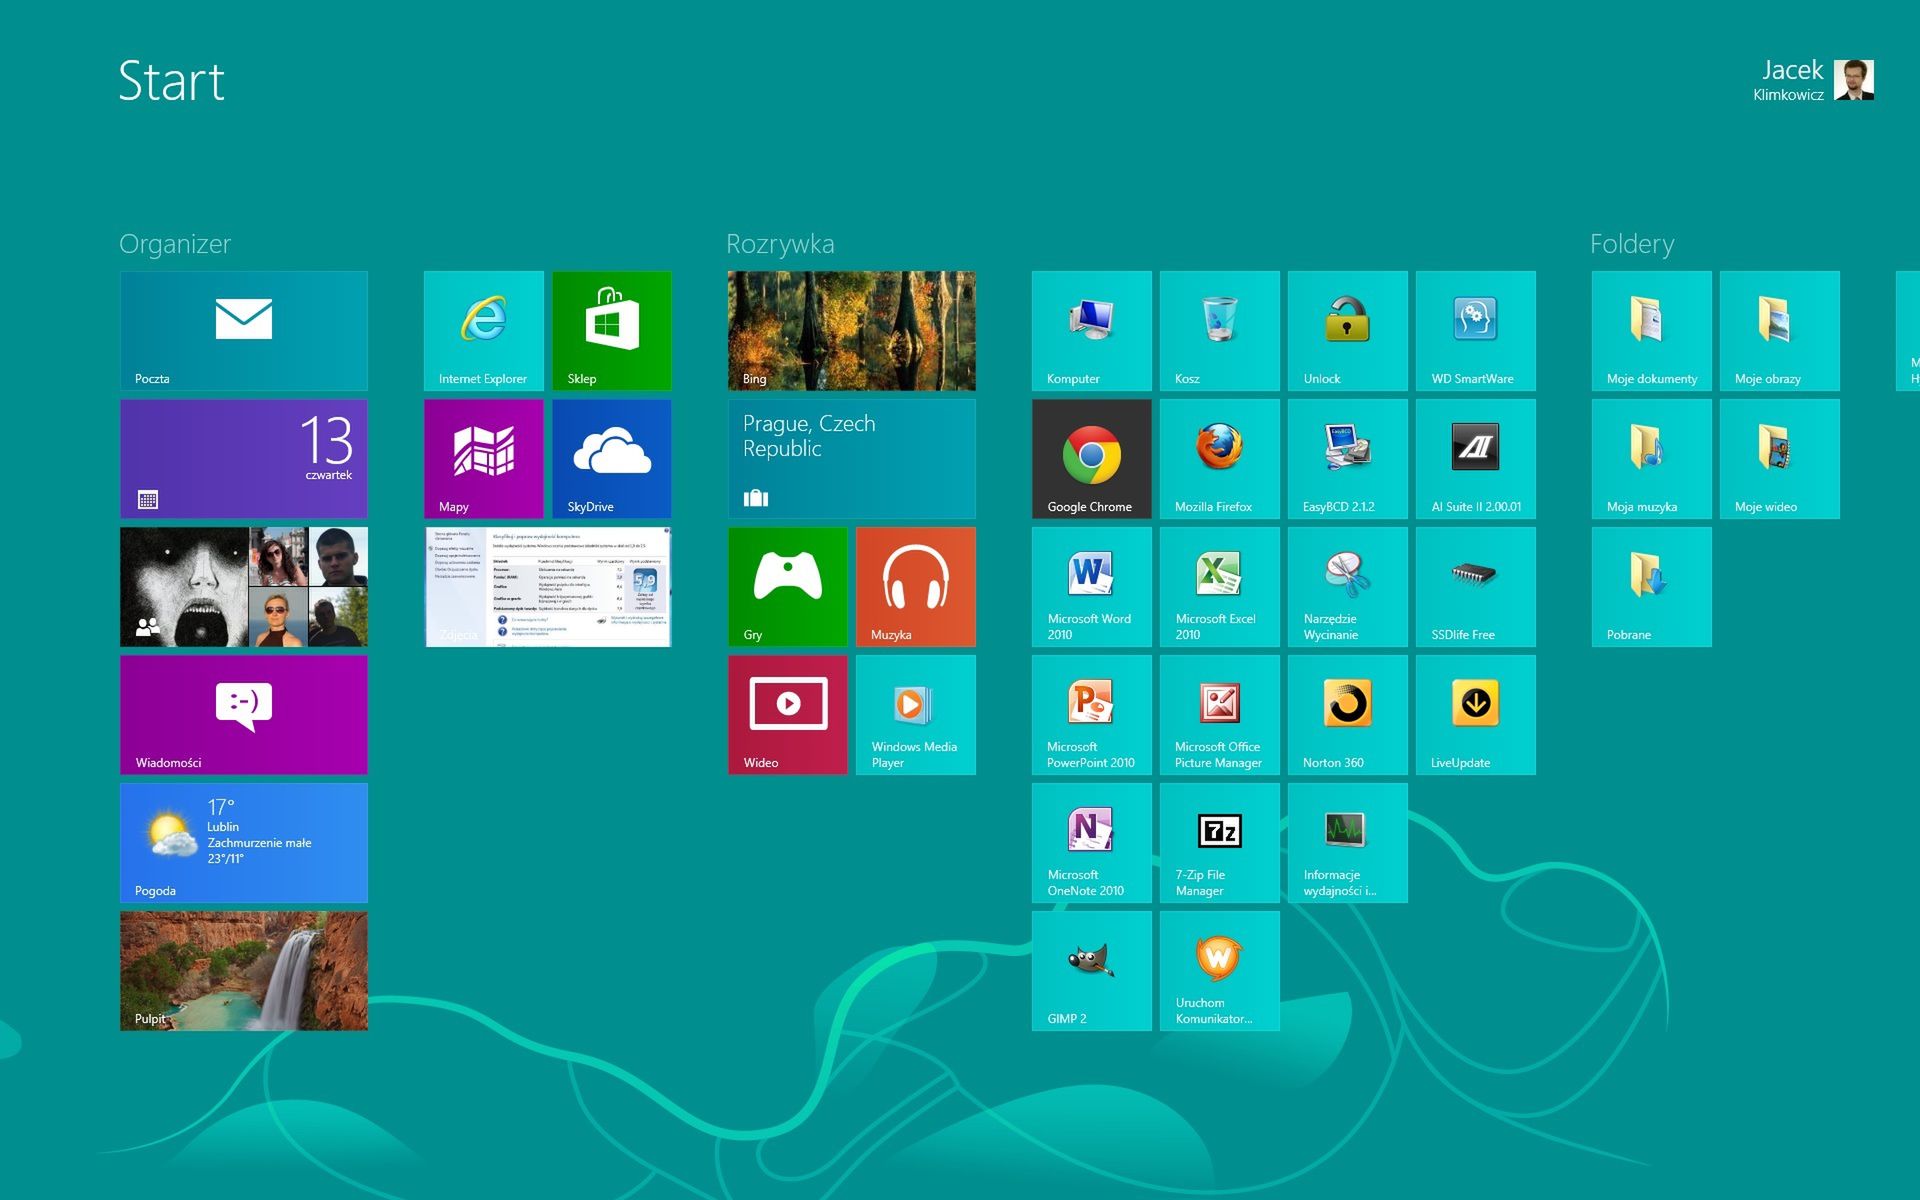Launch Microsoft PowerPoint 2010 tile
Image resolution: width=1920 pixels, height=1200 pixels.
point(1092,715)
